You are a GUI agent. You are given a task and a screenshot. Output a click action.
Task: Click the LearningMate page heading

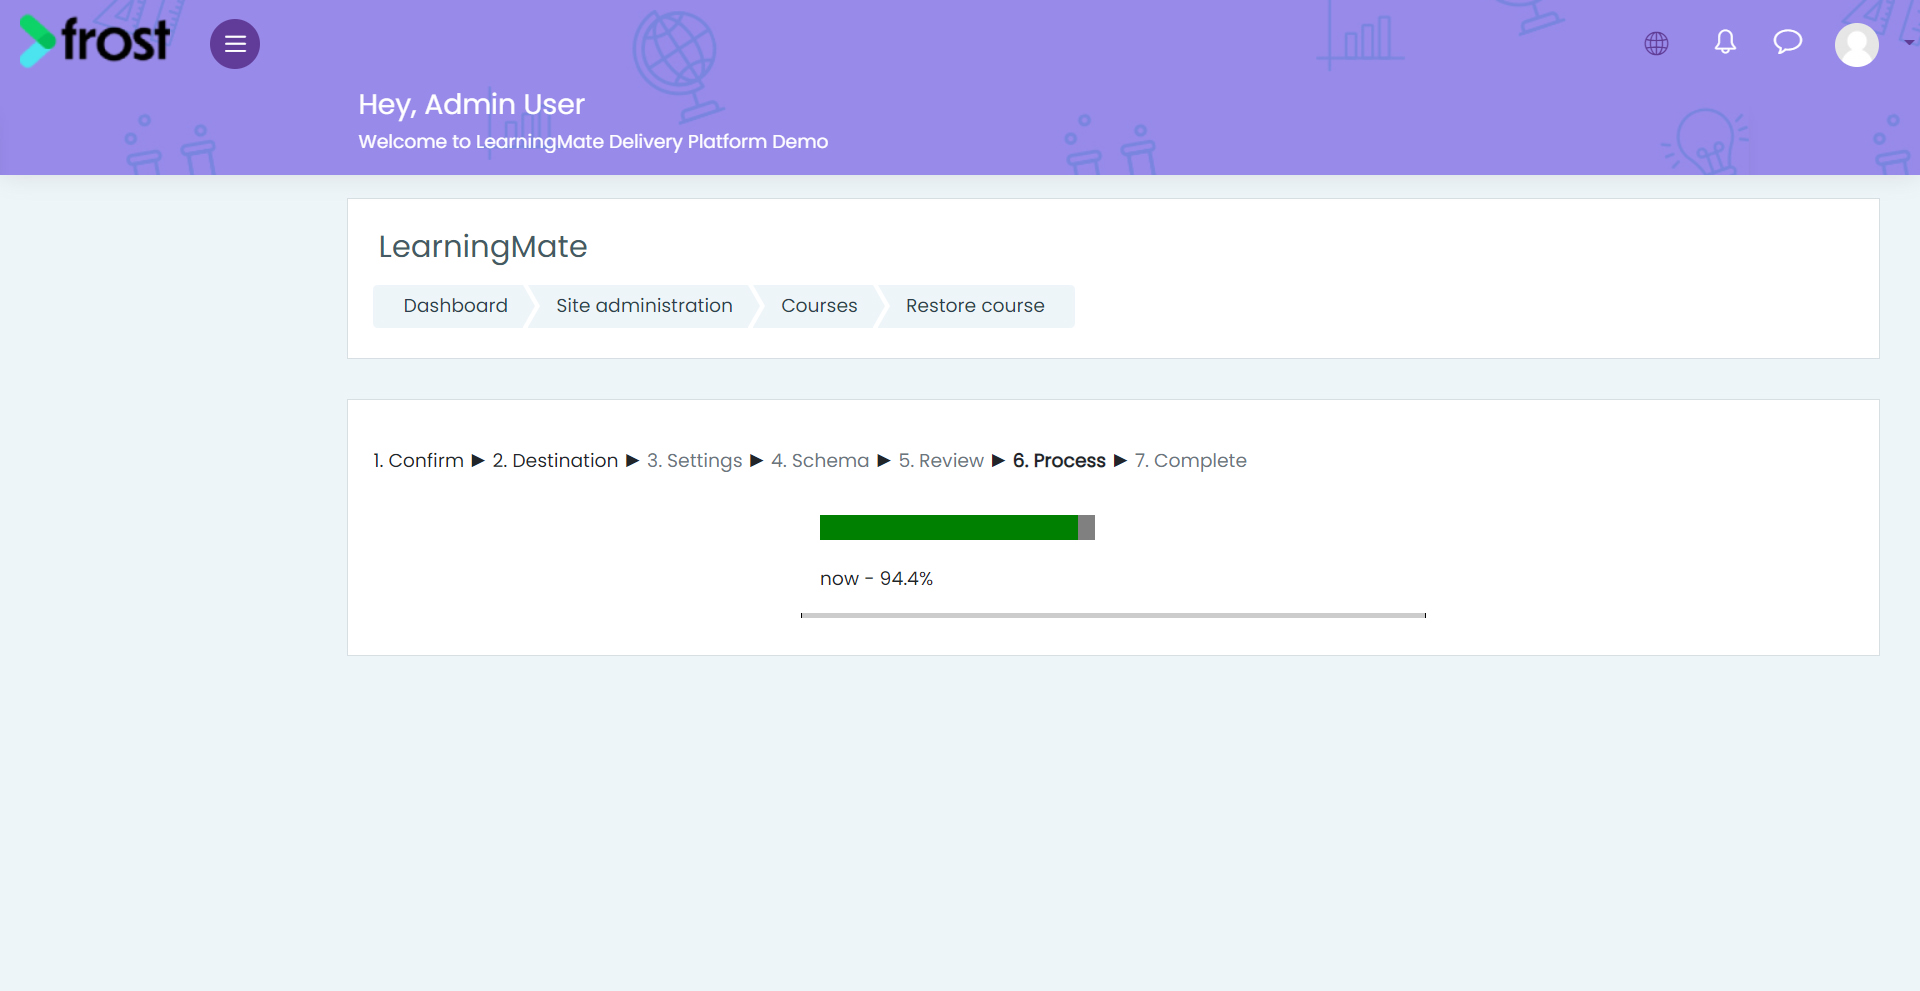tap(483, 247)
